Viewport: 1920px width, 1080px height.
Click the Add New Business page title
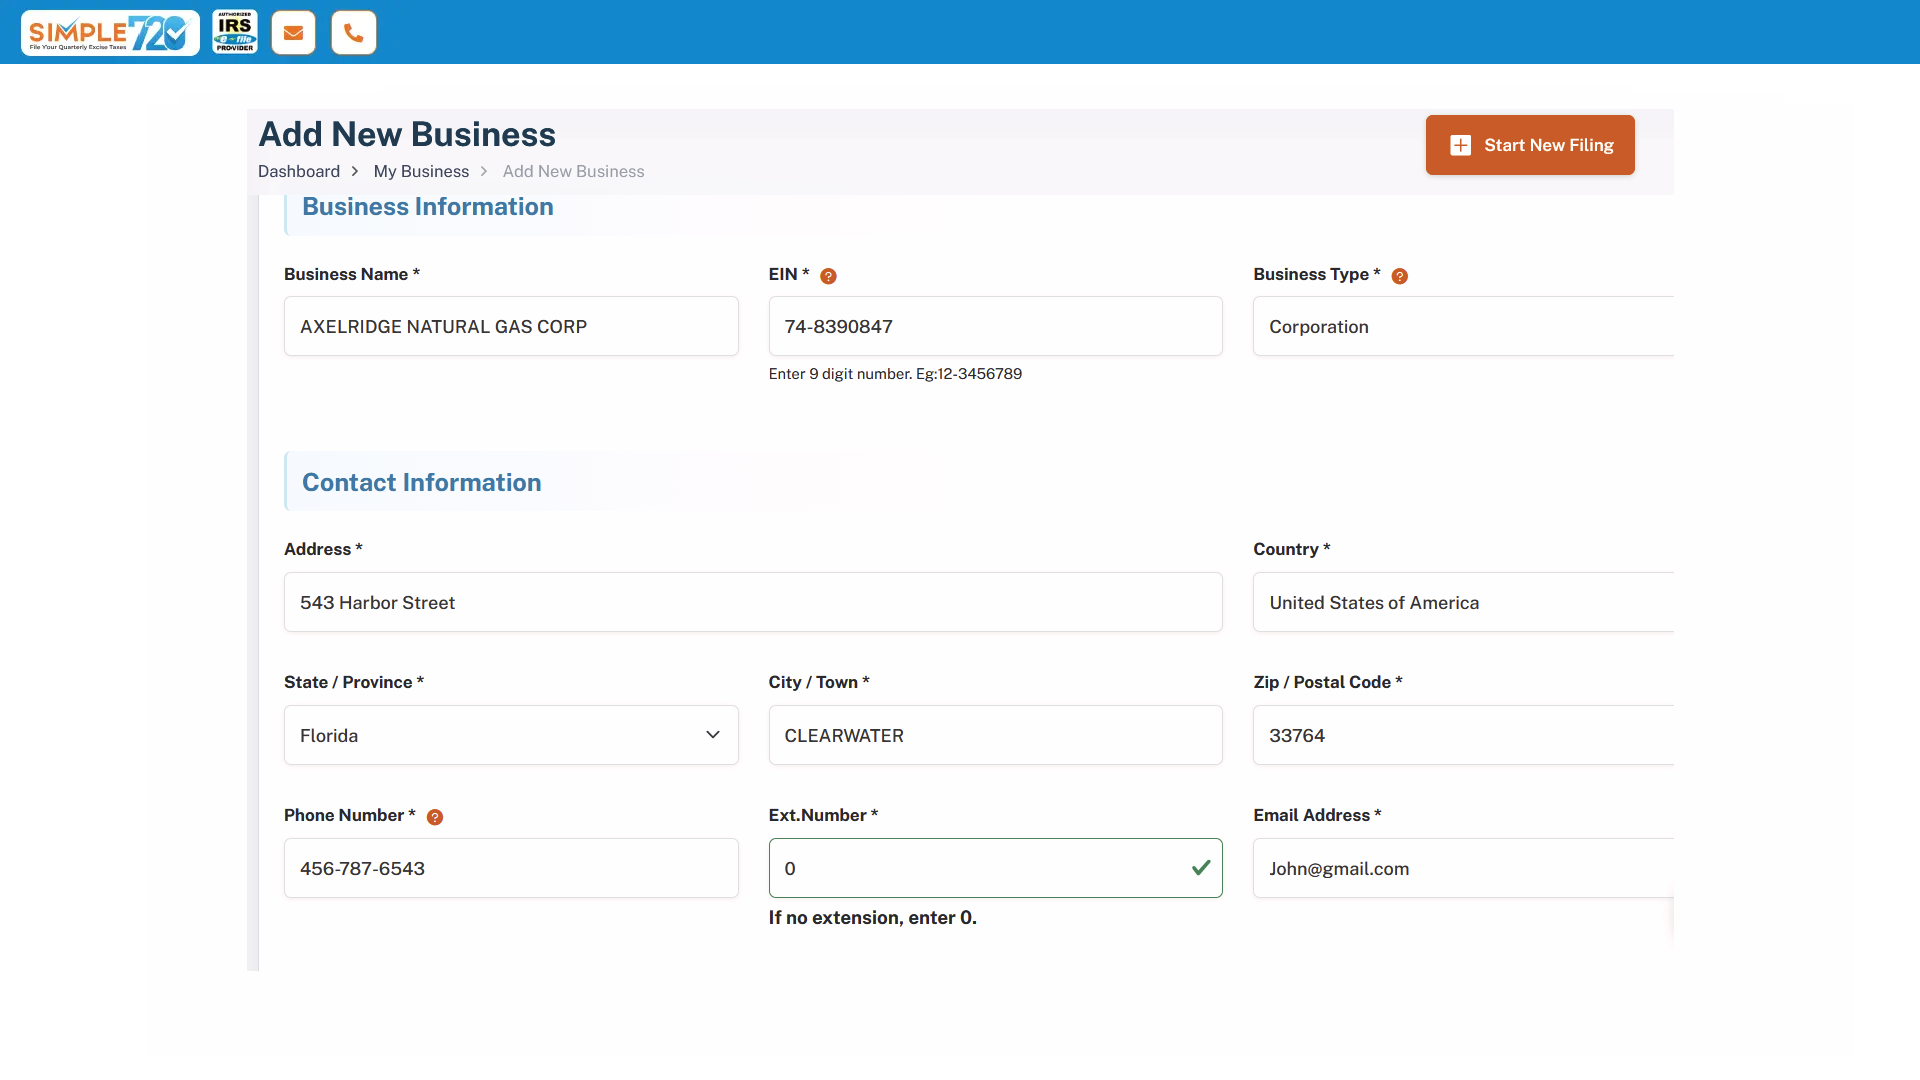407,134
